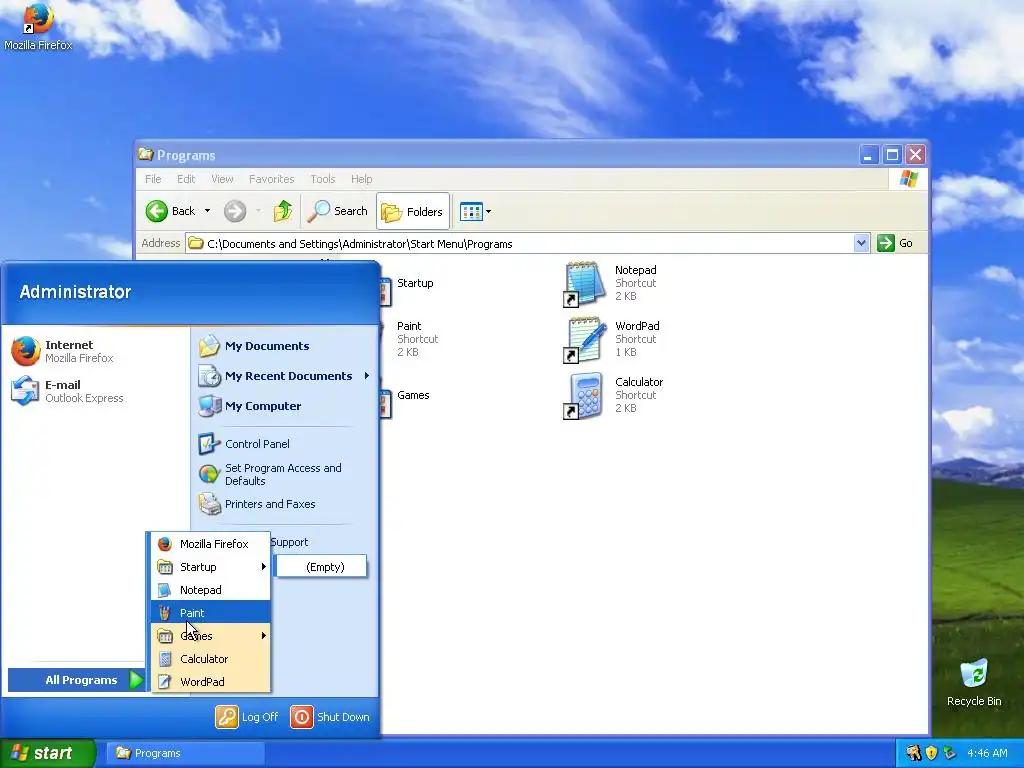Expand the Address bar dropdown
This screenshot has height=768, width=1024.
[x=861, y=244]
